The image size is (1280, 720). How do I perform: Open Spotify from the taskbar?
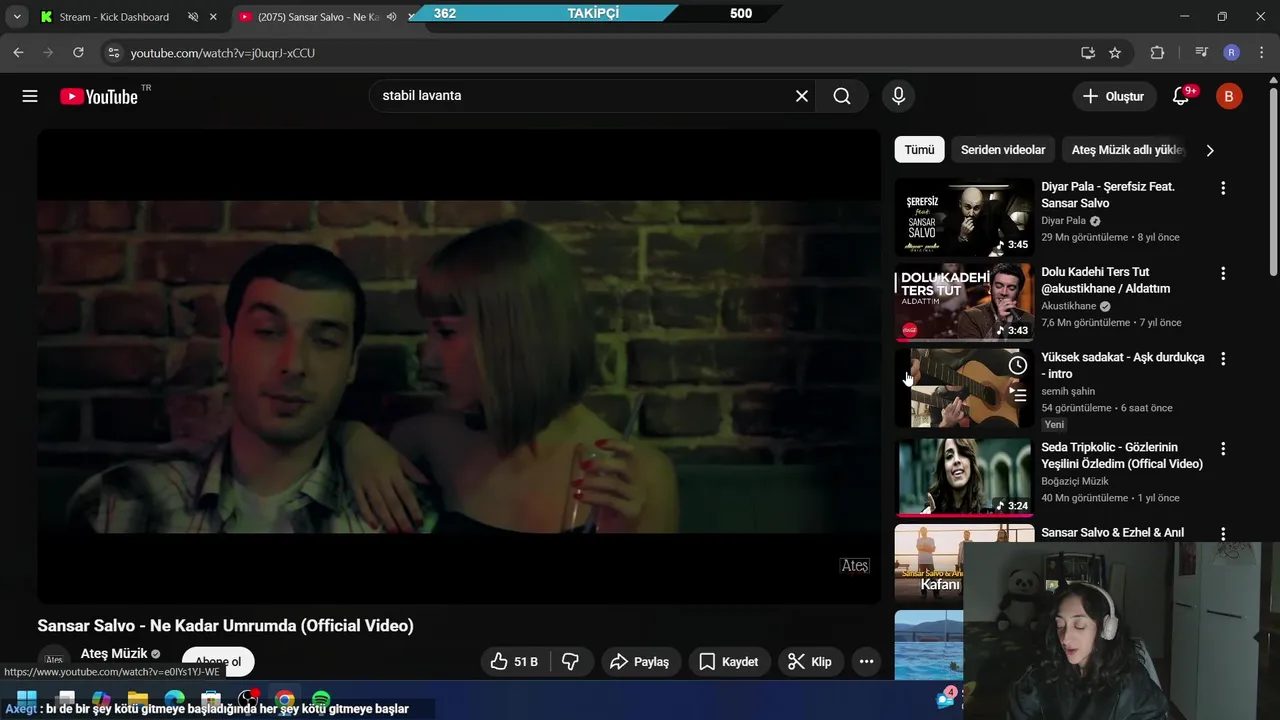pos(321,699)
